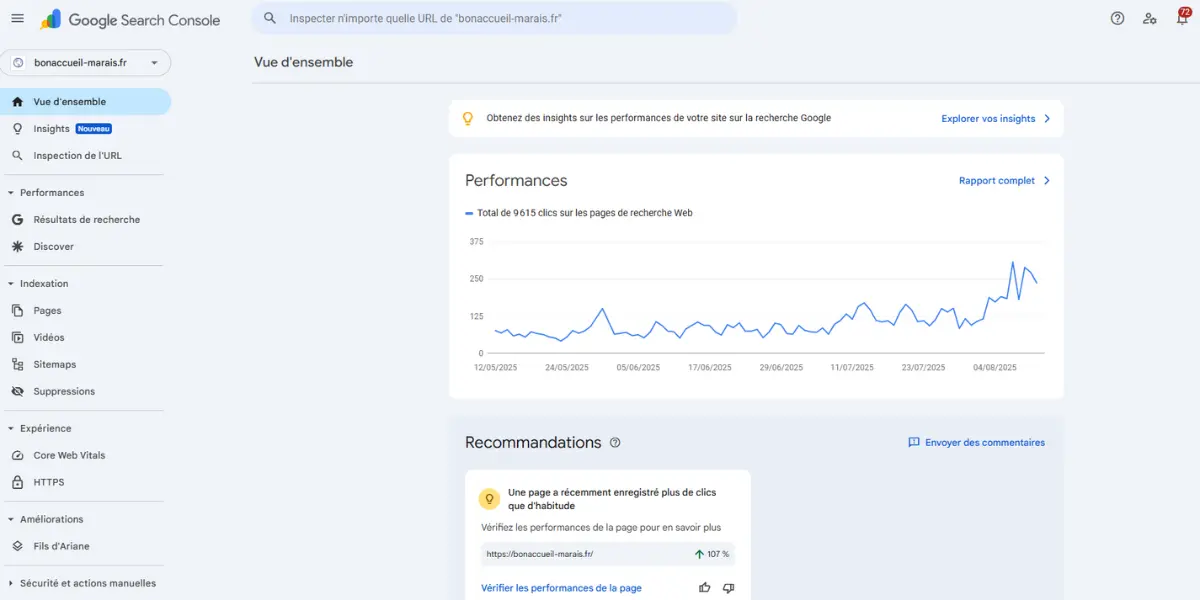Open the notifications bell with 72 alerts

click(x=1182, y=18)
